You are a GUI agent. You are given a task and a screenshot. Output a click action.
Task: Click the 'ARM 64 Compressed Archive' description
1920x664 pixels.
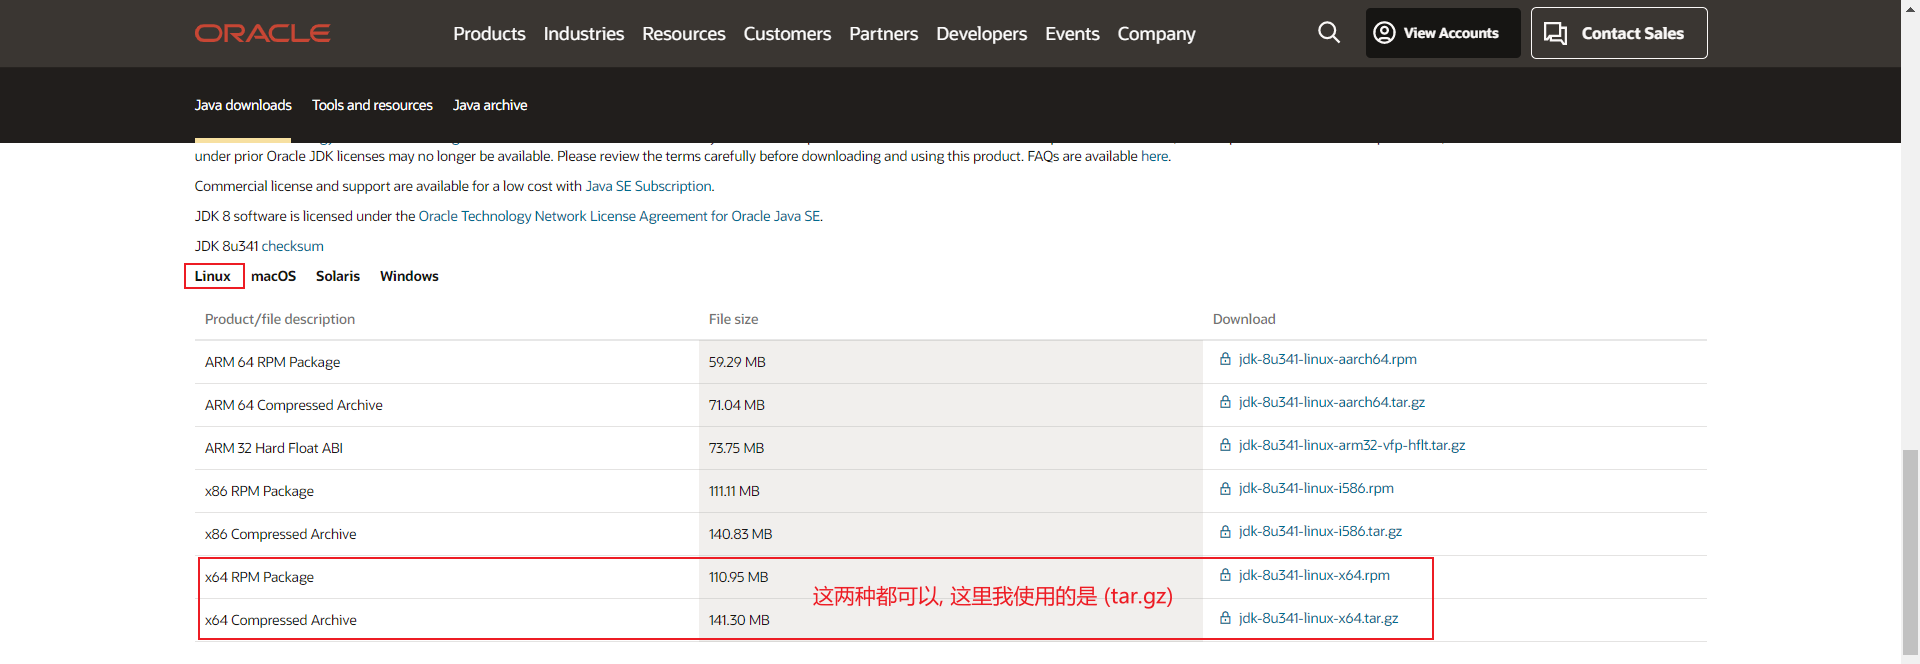point(293,405)
